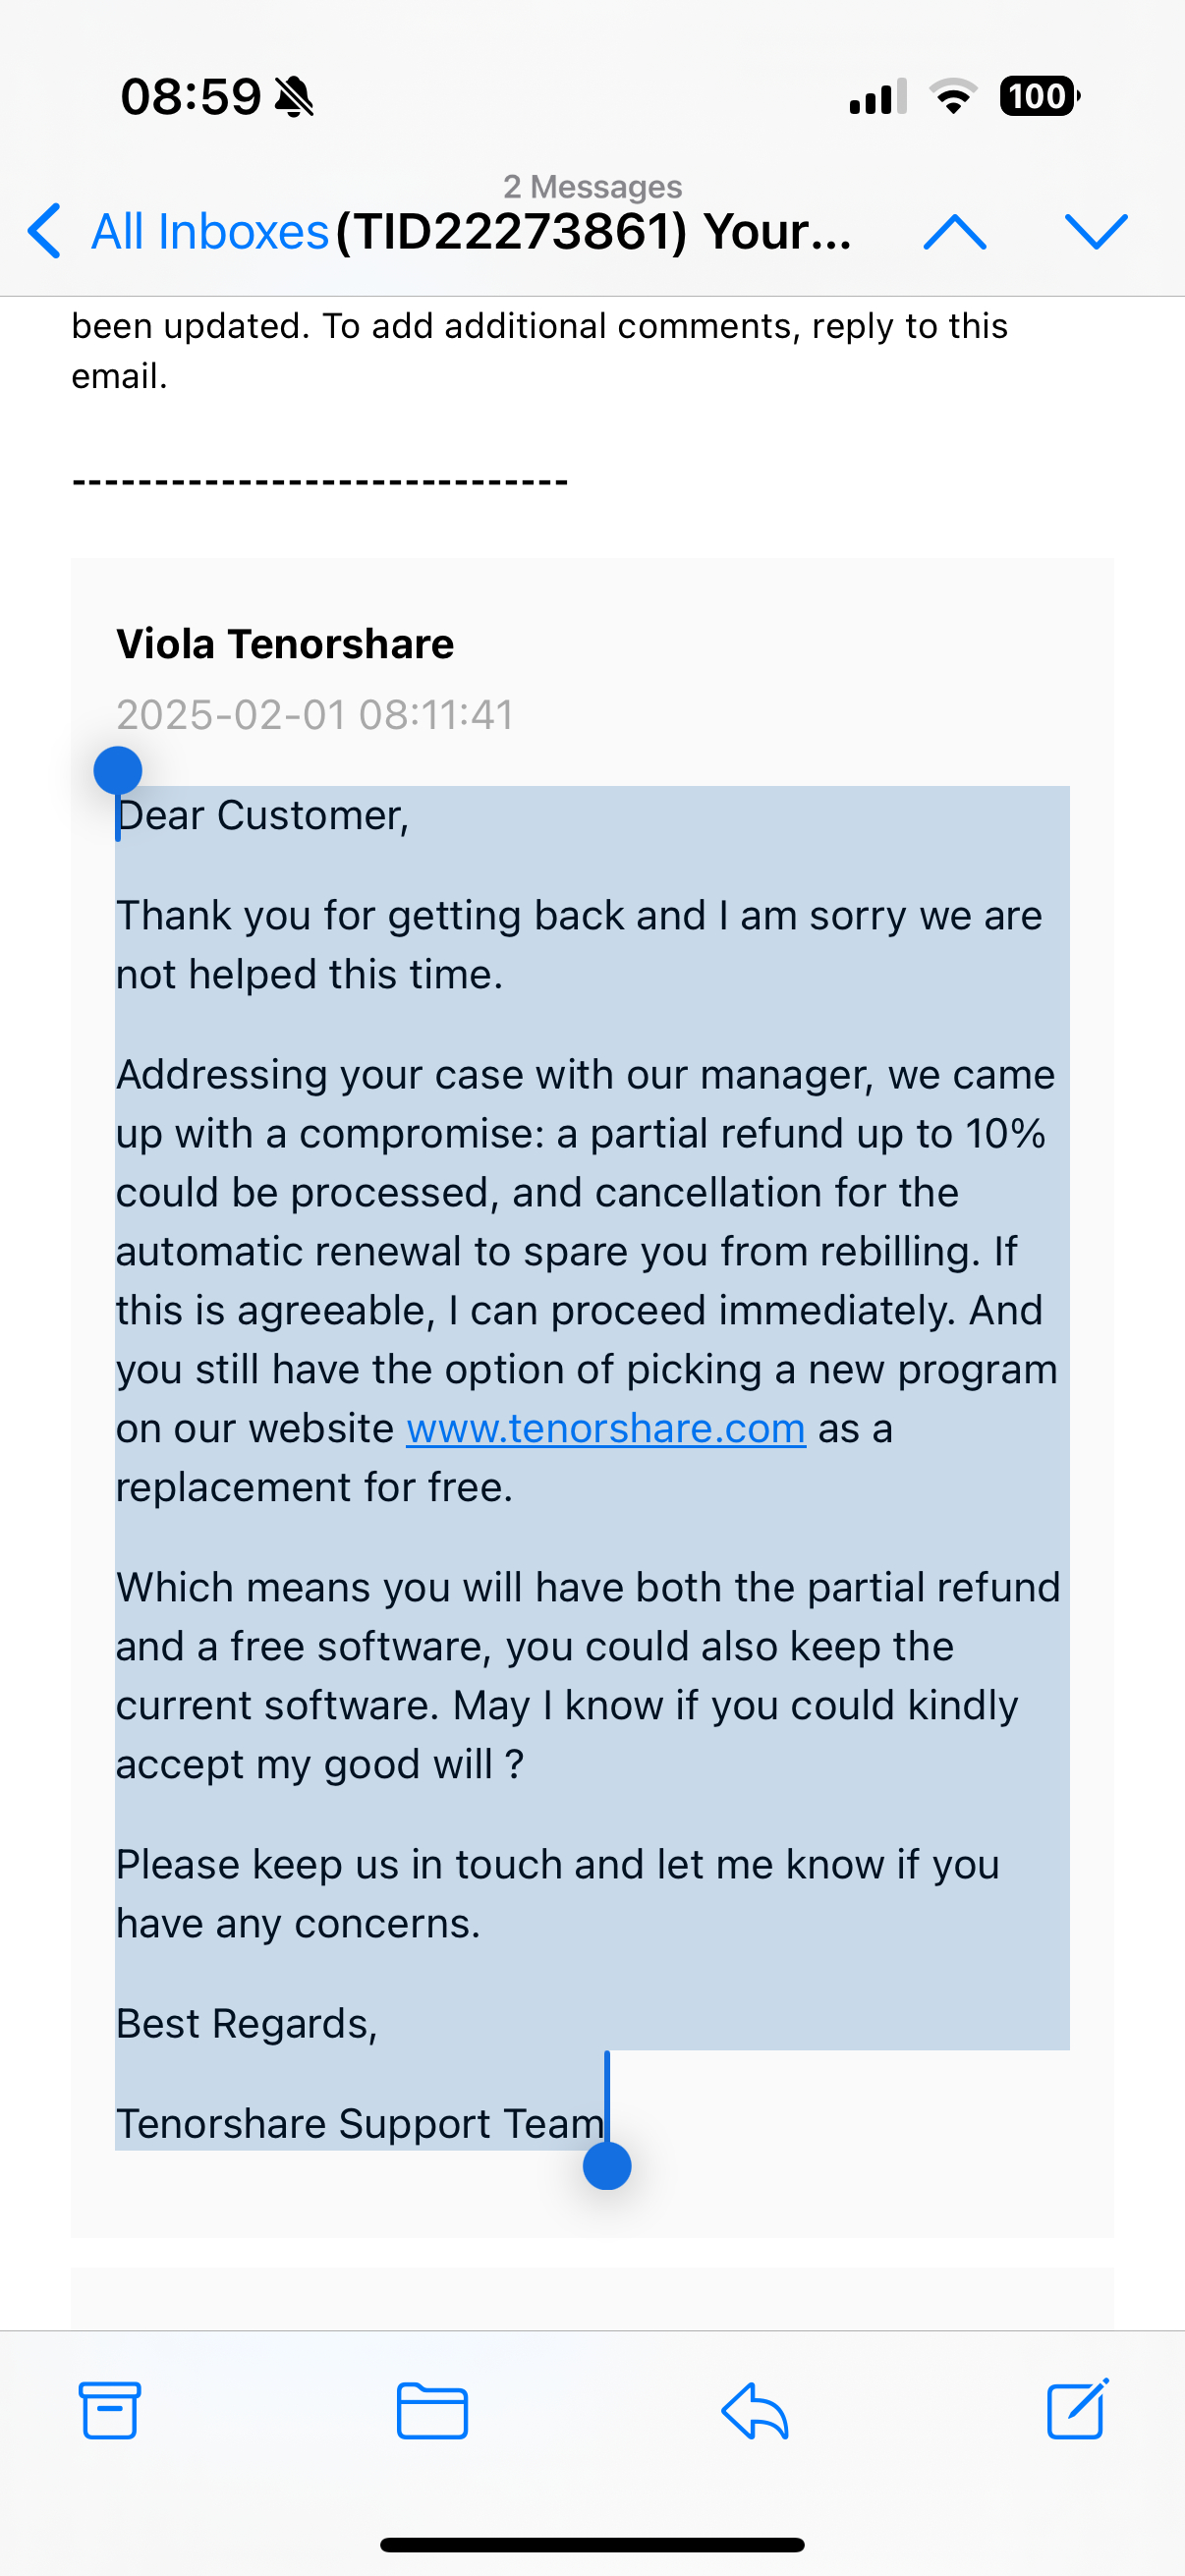Open the Move to folder icon
The image size is (1185, 2576).
coord(432,2411)
